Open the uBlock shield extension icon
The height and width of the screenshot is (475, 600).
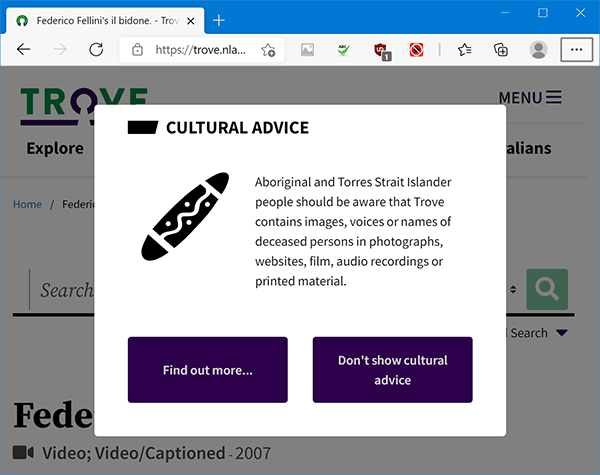pos(382,51)
